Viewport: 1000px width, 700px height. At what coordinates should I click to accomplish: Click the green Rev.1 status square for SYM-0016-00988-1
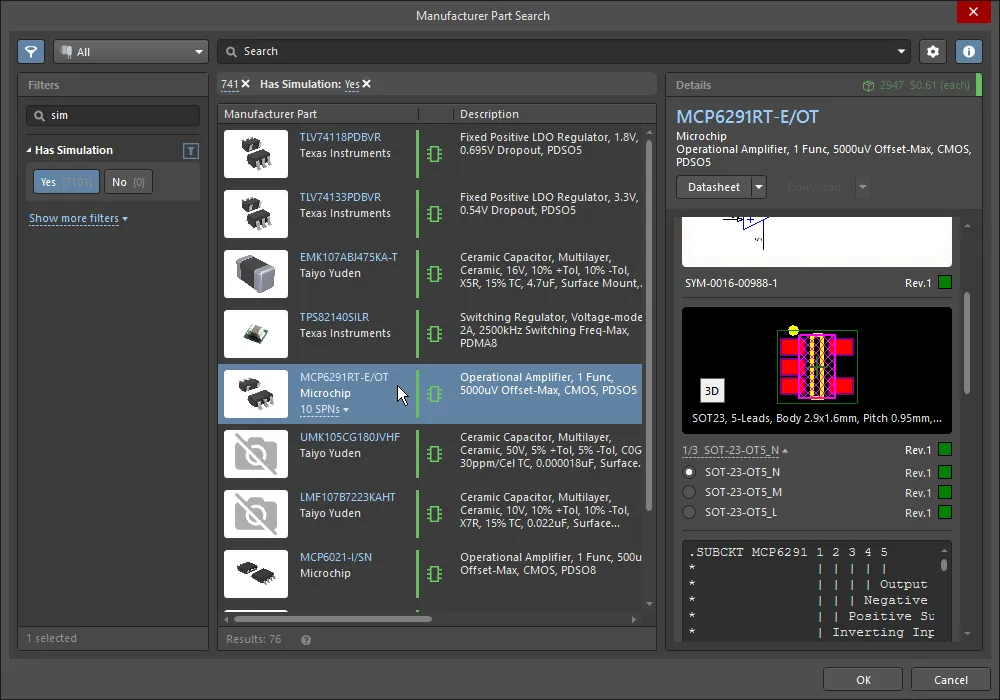tap(945, 283)
